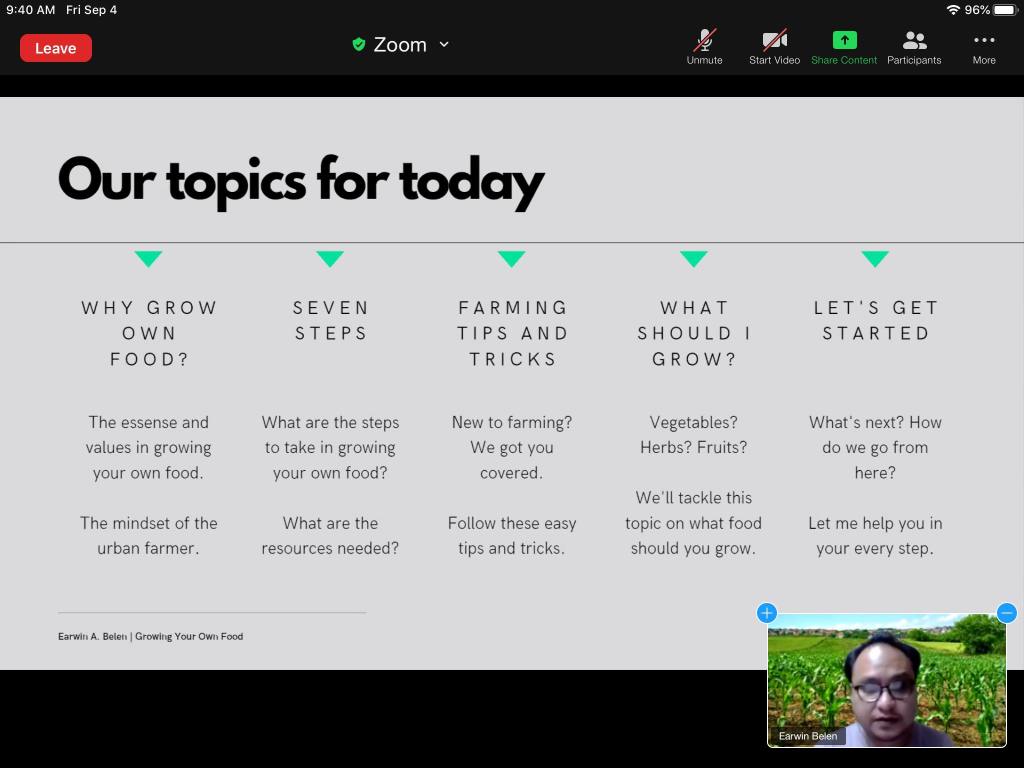Start video with the camera icon

(774, 46)
